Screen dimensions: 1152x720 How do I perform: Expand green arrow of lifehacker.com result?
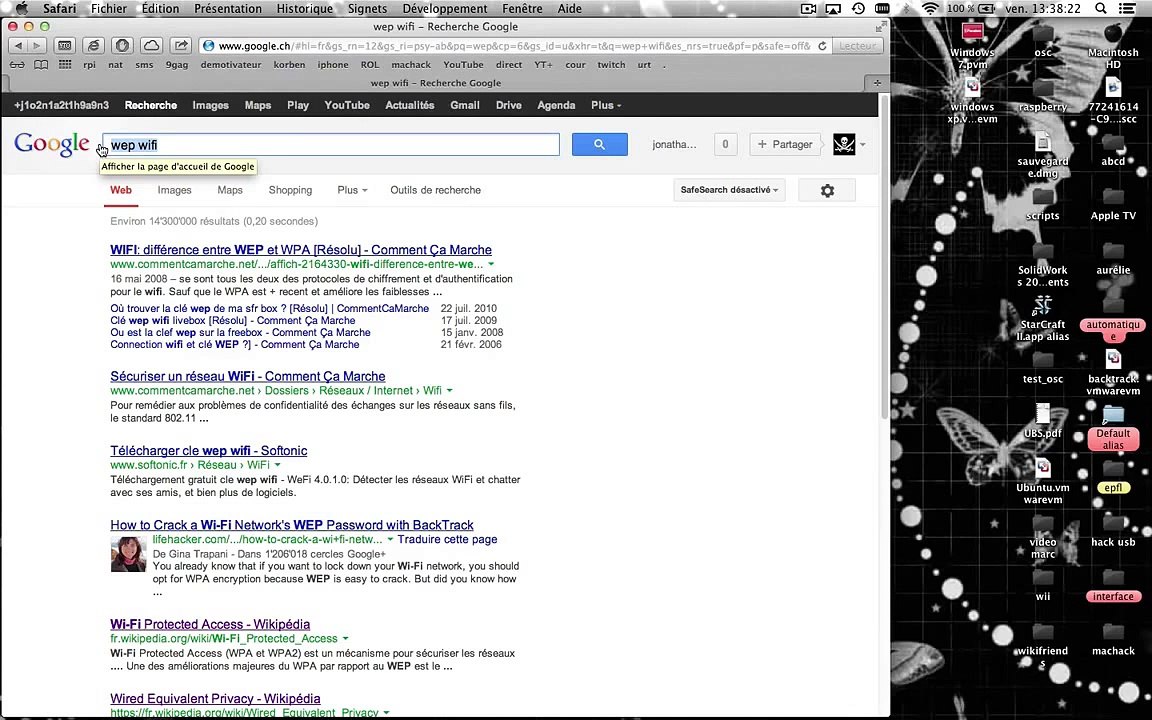pyautogui.click(x=390, y=539)
